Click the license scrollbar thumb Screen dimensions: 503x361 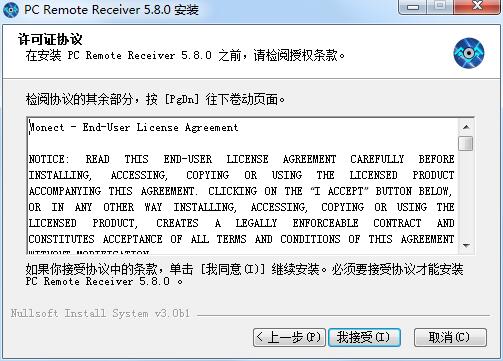click(466, 143)
